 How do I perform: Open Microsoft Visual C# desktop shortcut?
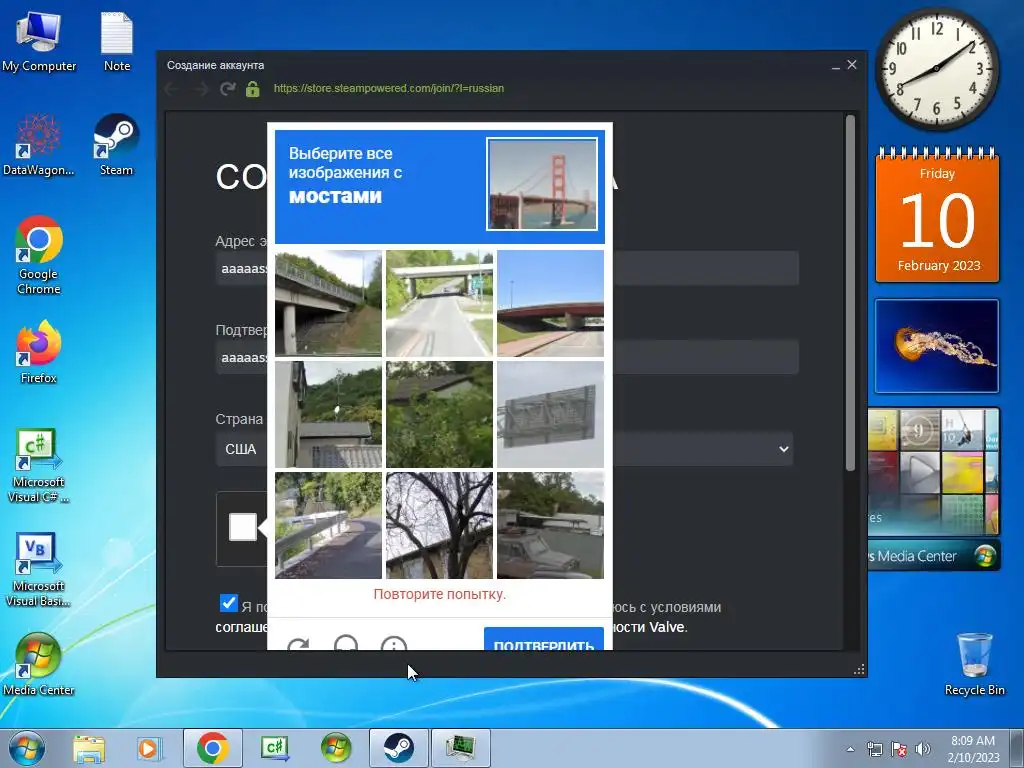pos(39,466)
